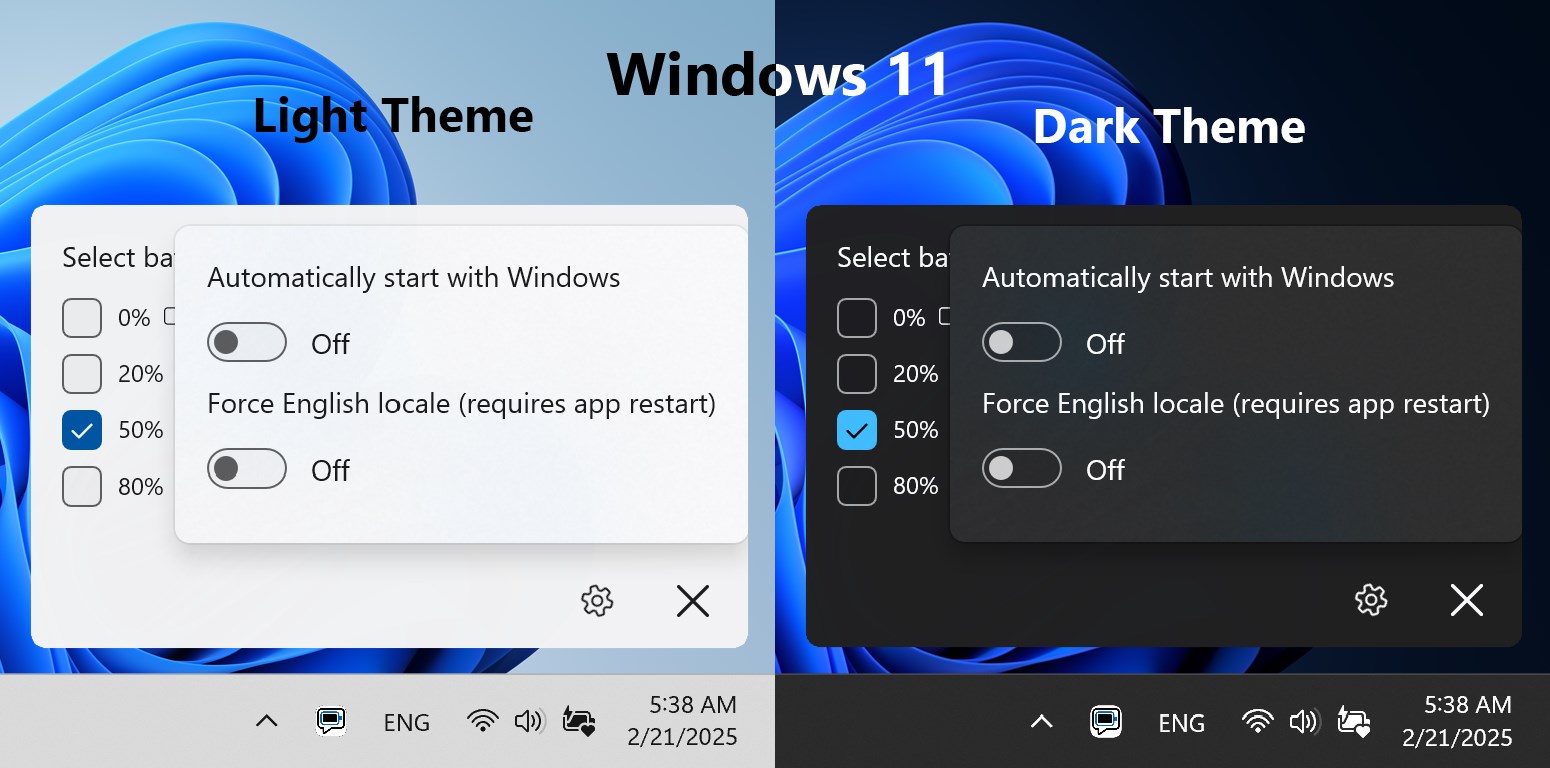Screen dimensions: 1550x768
Task: Open ENG language switcher on dark taskbar
Action: [1181, 722]
